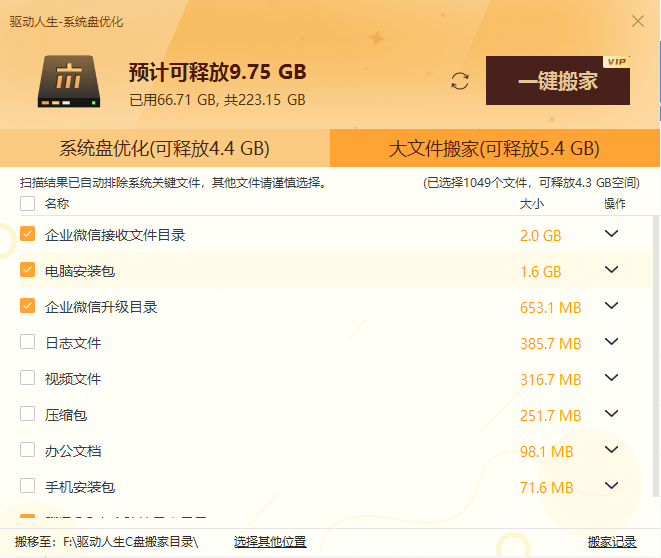The height and width of the screenshot is (558, 661).
Task: Expand the 电脑安装包 row
Action: pyautogui.click(x=611, y=269)
